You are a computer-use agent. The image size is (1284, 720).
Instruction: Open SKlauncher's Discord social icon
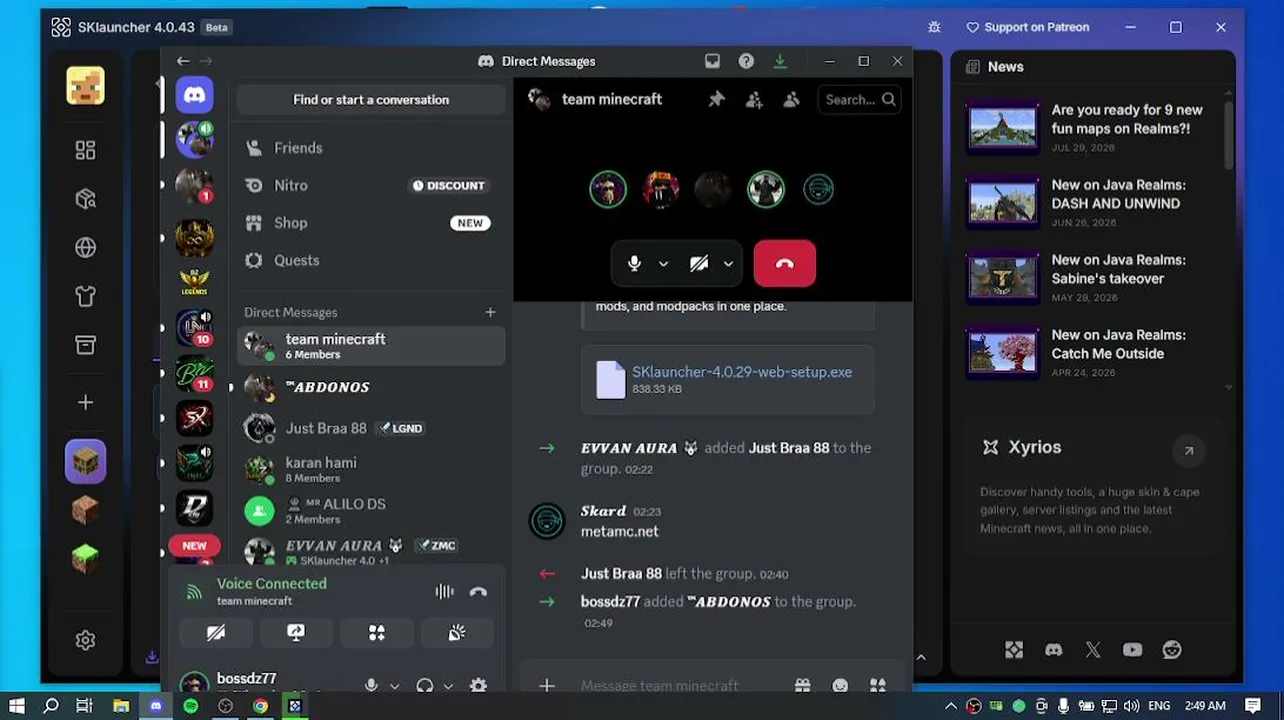click(1053, 650)
